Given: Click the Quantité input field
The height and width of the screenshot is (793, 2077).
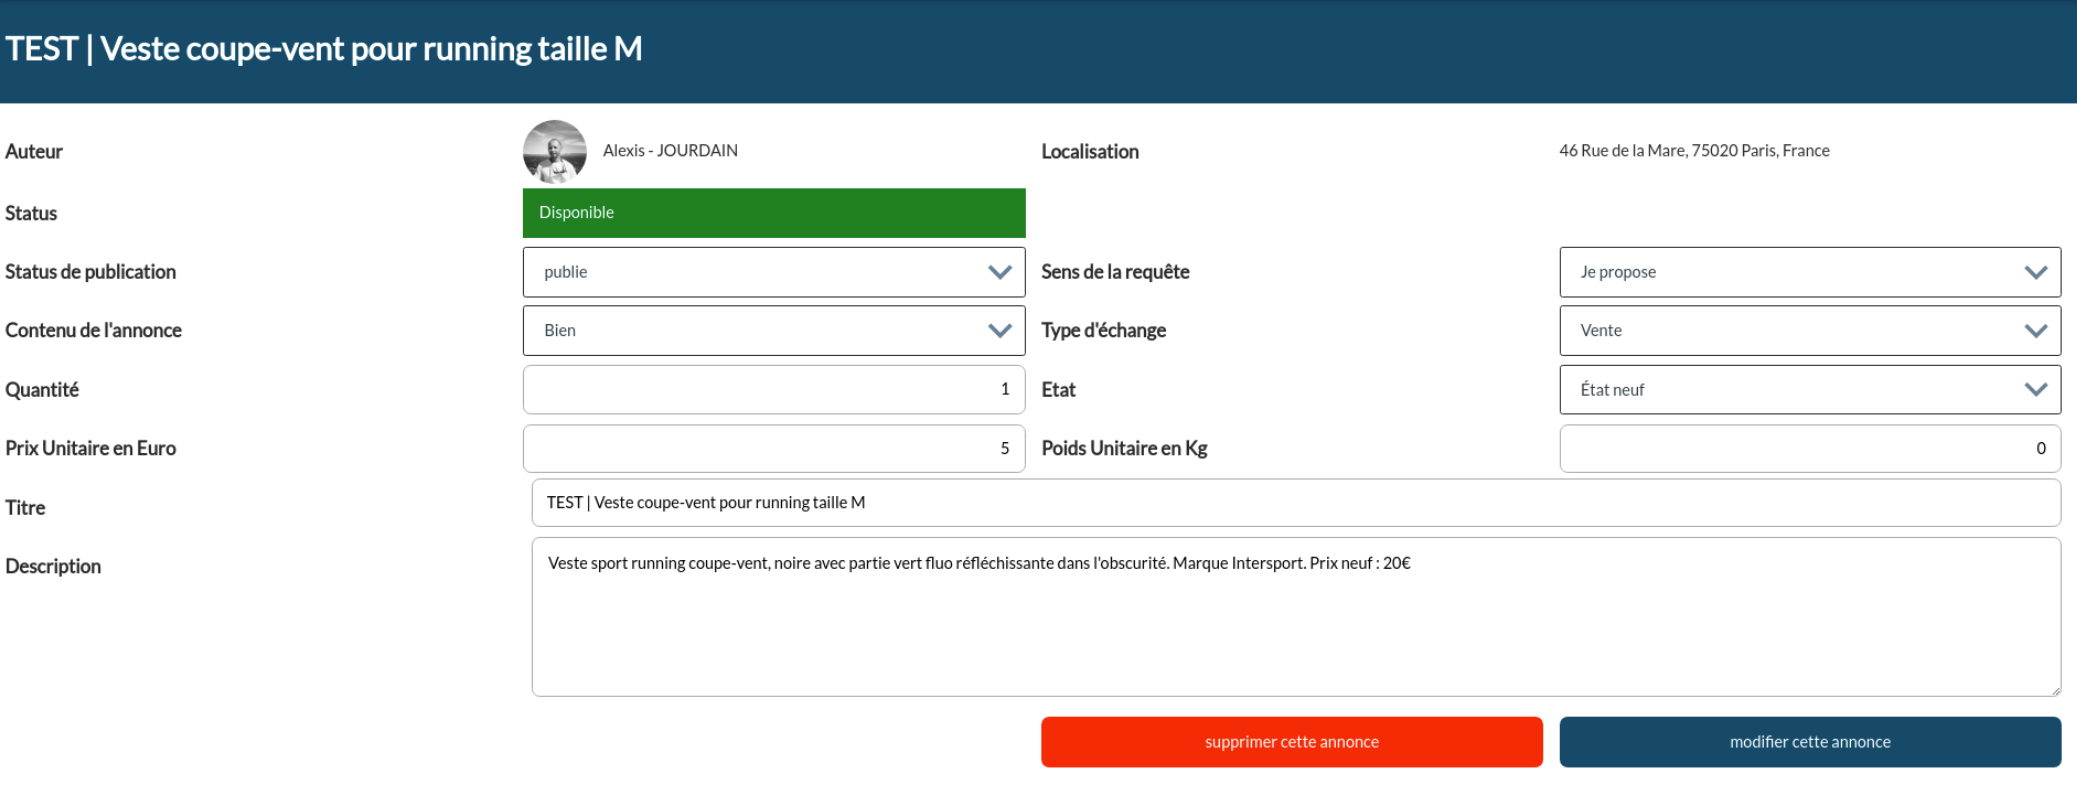Looking at the screenshot, I should tap(774, 390).
